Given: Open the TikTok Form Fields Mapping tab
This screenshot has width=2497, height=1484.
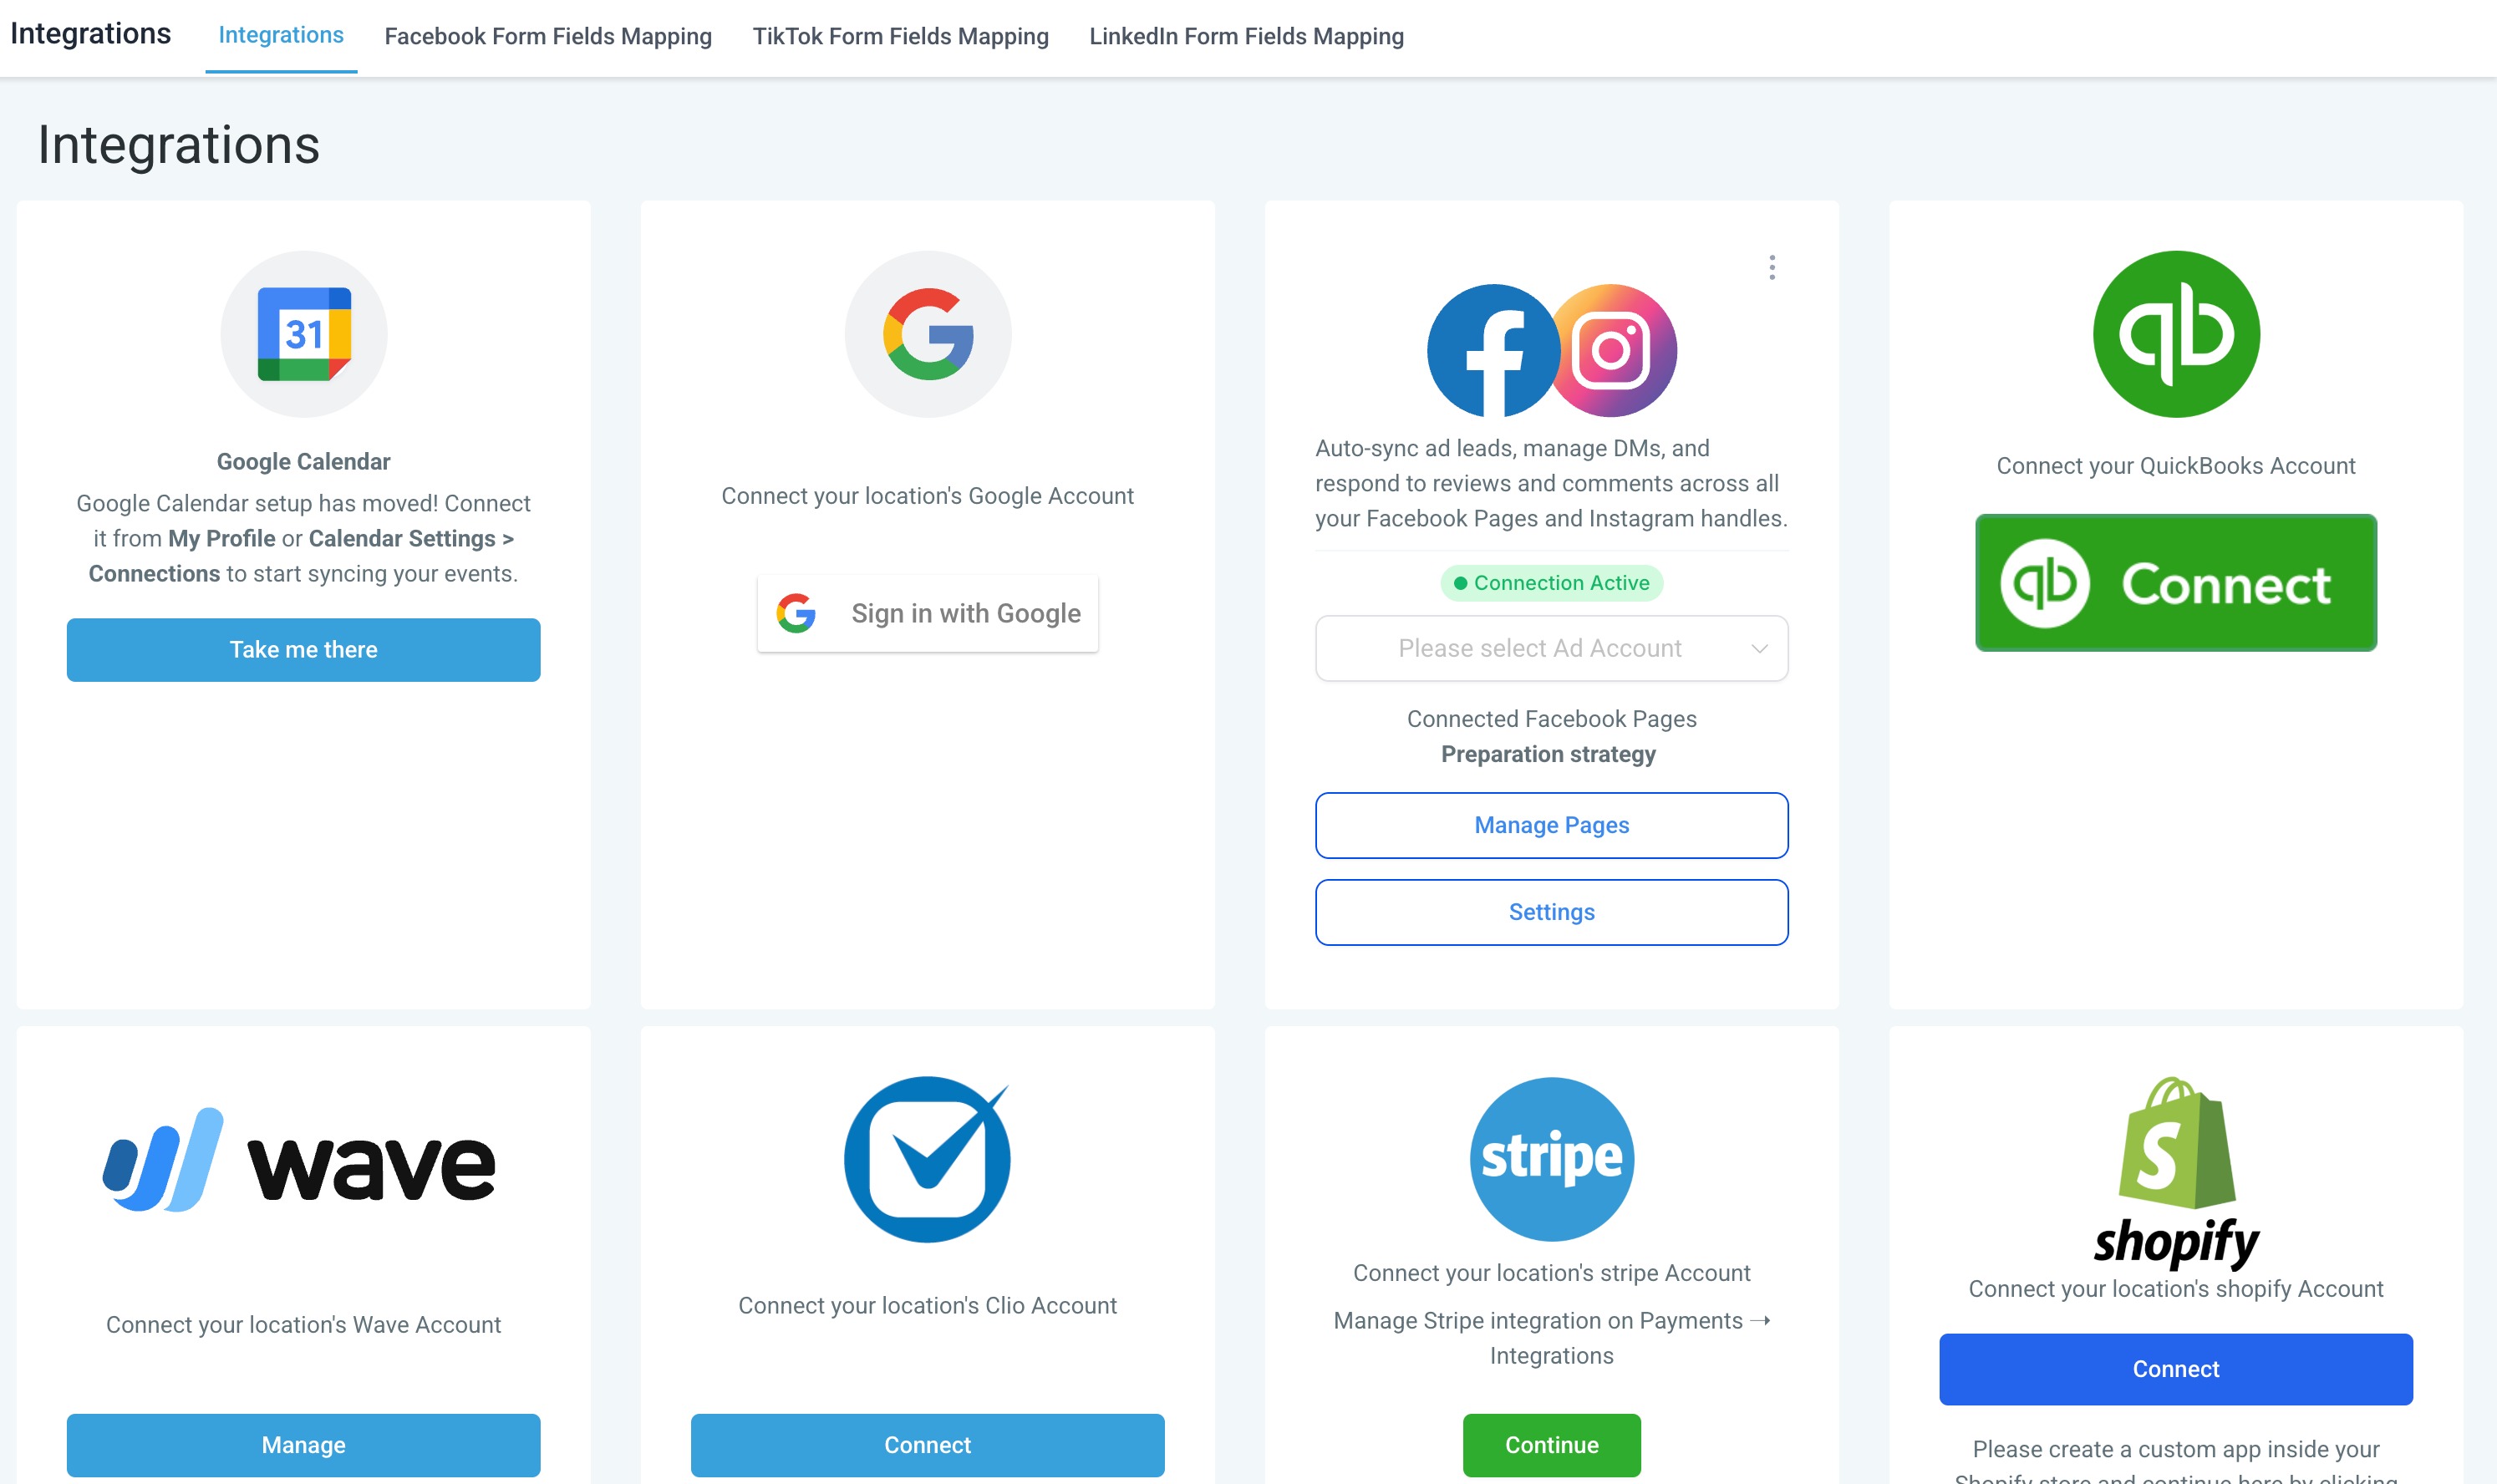Looking at the screenshot, I should point(900,37).
